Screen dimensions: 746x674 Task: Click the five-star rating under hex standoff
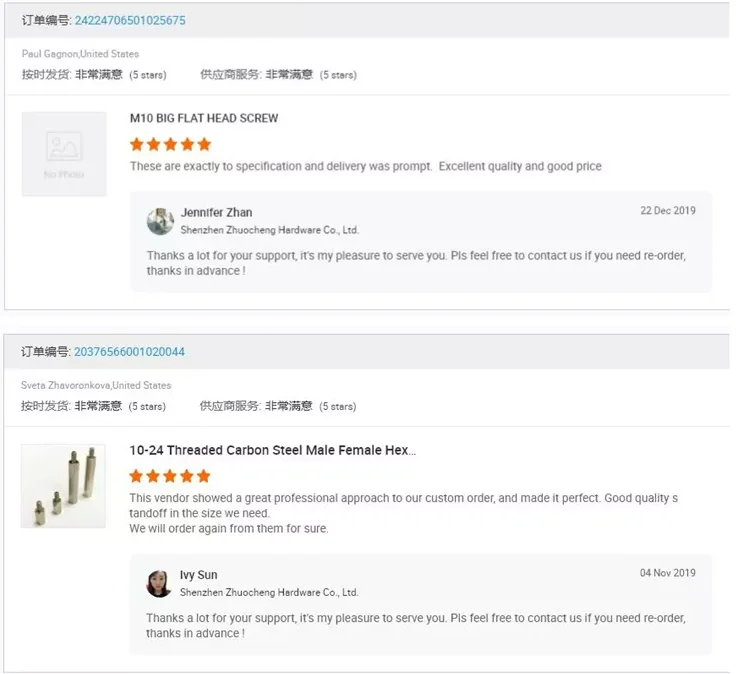click(x=170, y=476)
